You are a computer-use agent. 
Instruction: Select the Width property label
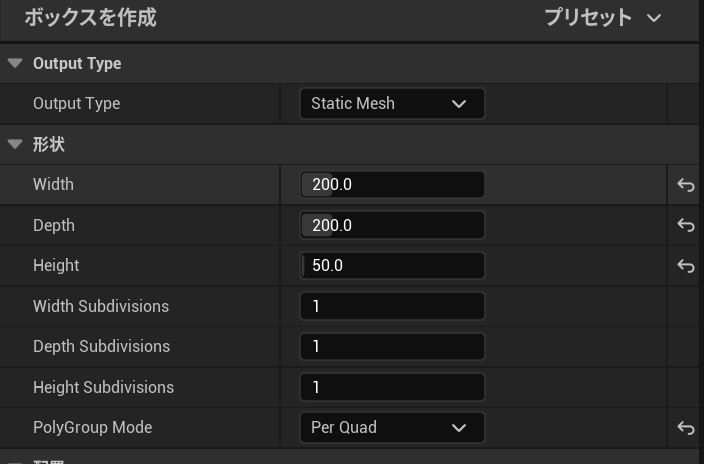coord(53,185)
